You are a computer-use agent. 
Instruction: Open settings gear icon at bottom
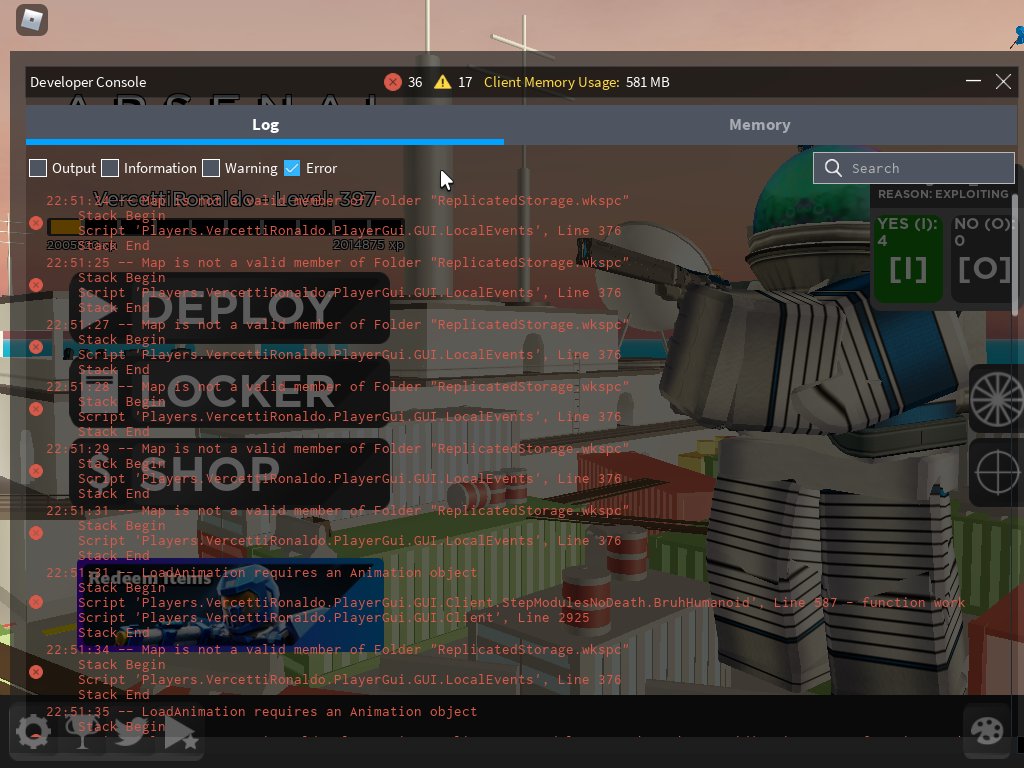tap(33, 731)
